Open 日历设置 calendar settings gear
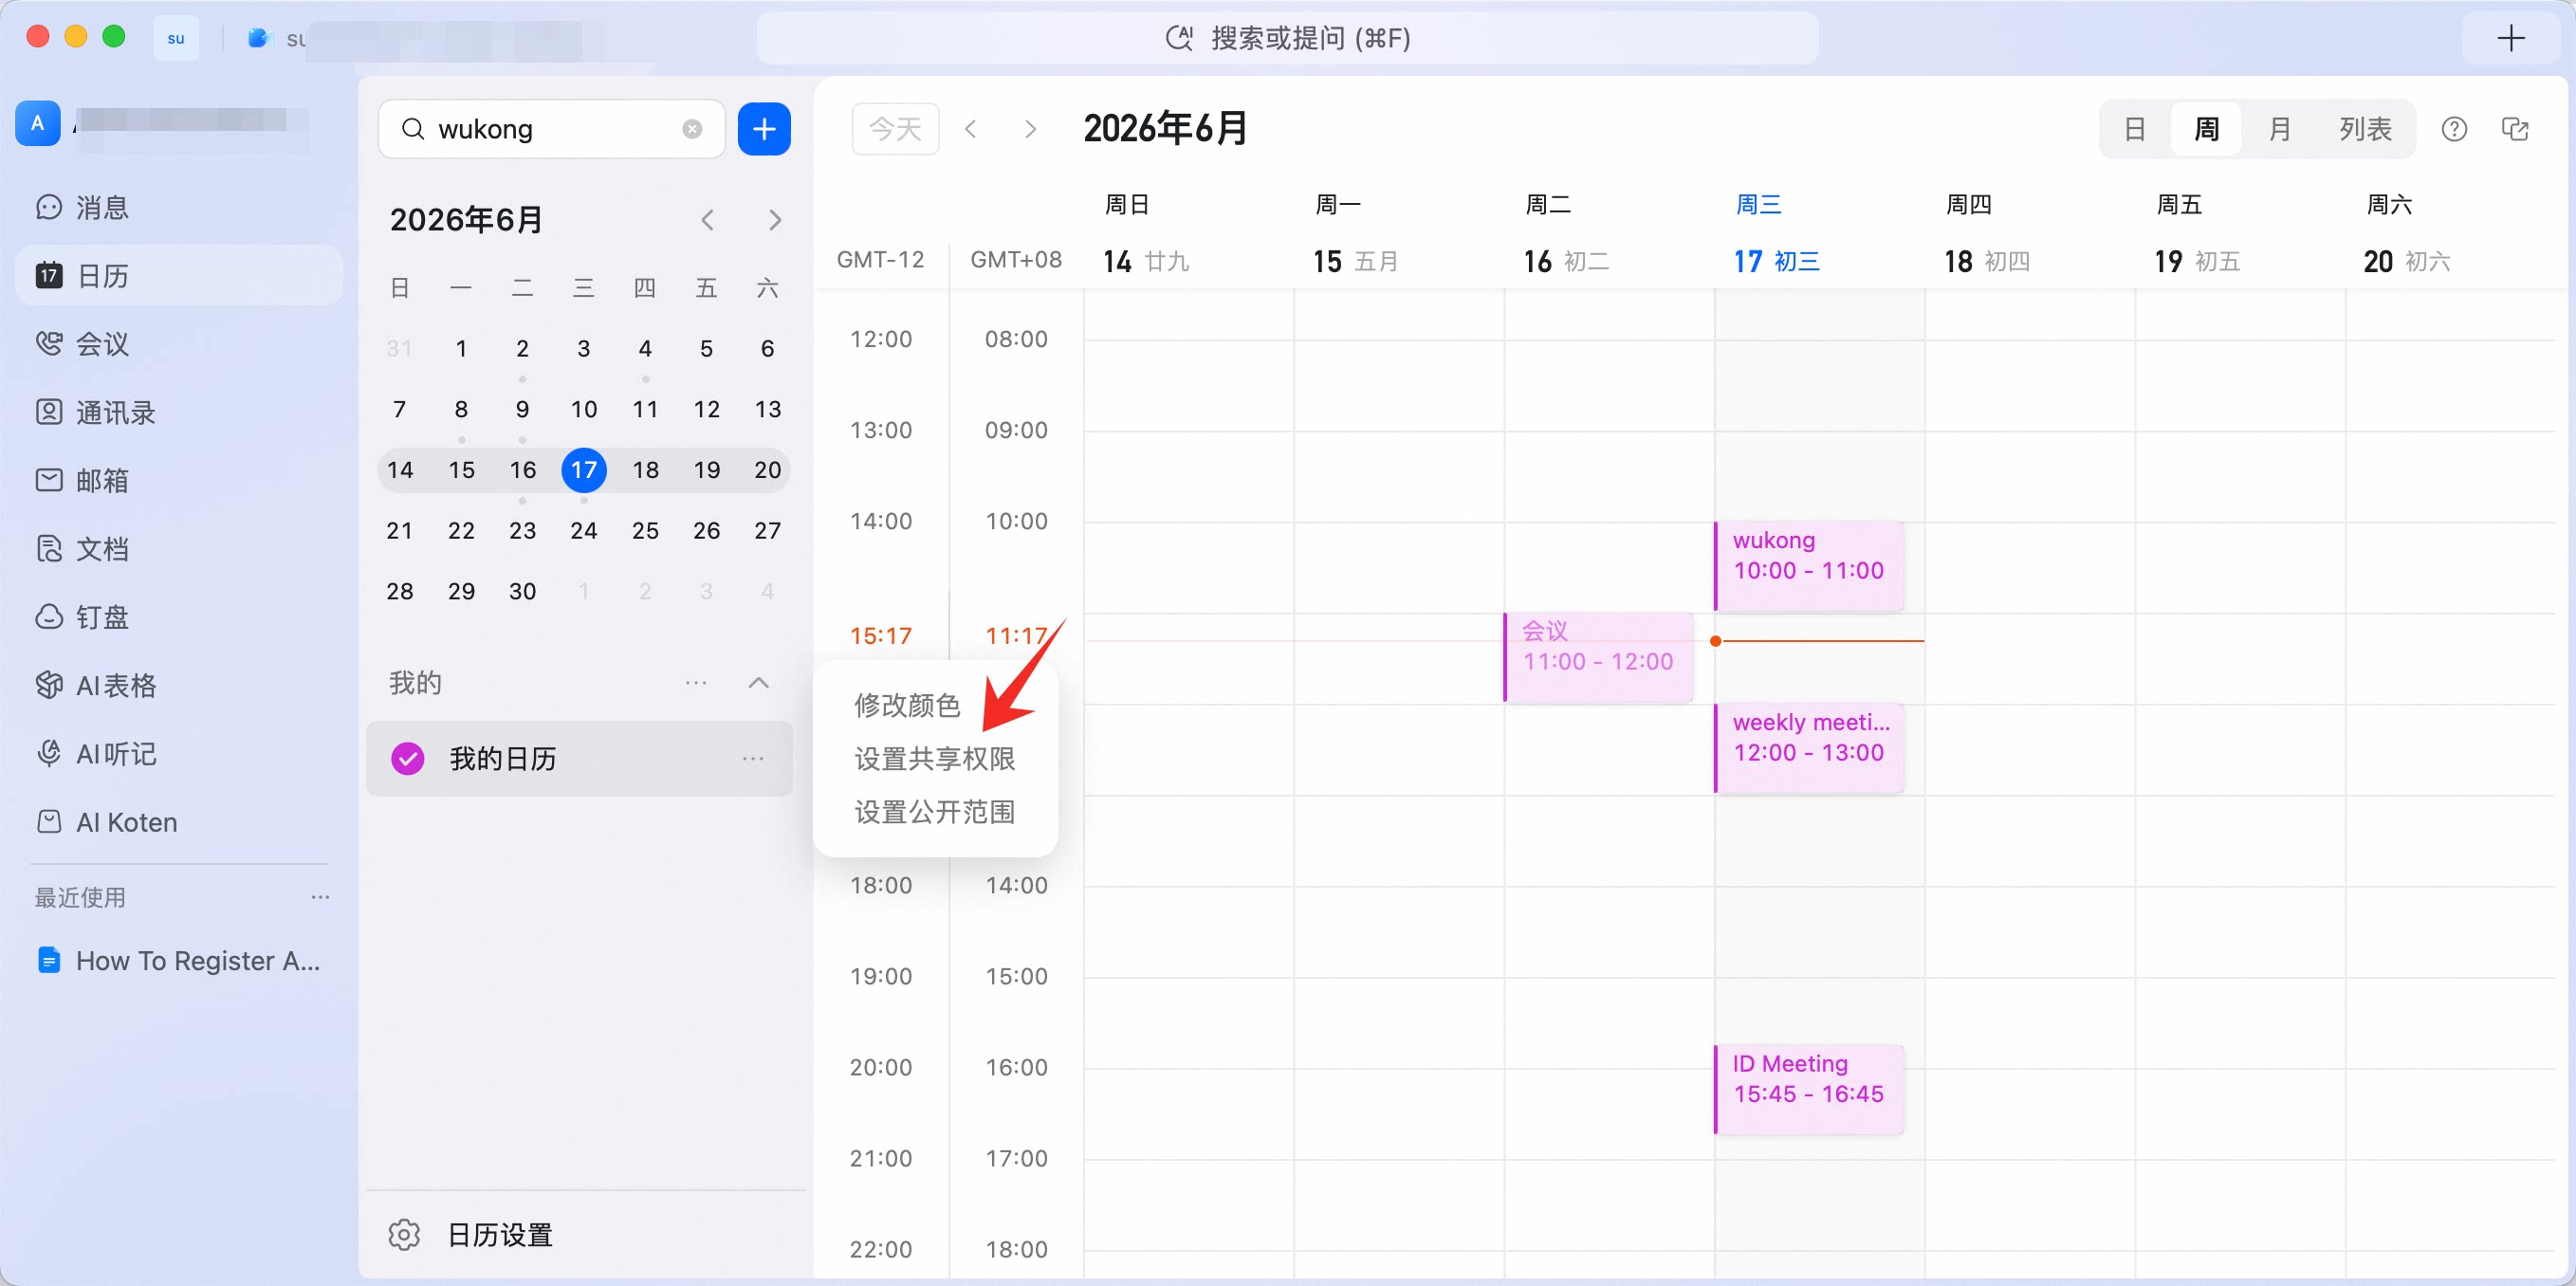 click(470, 1235)
